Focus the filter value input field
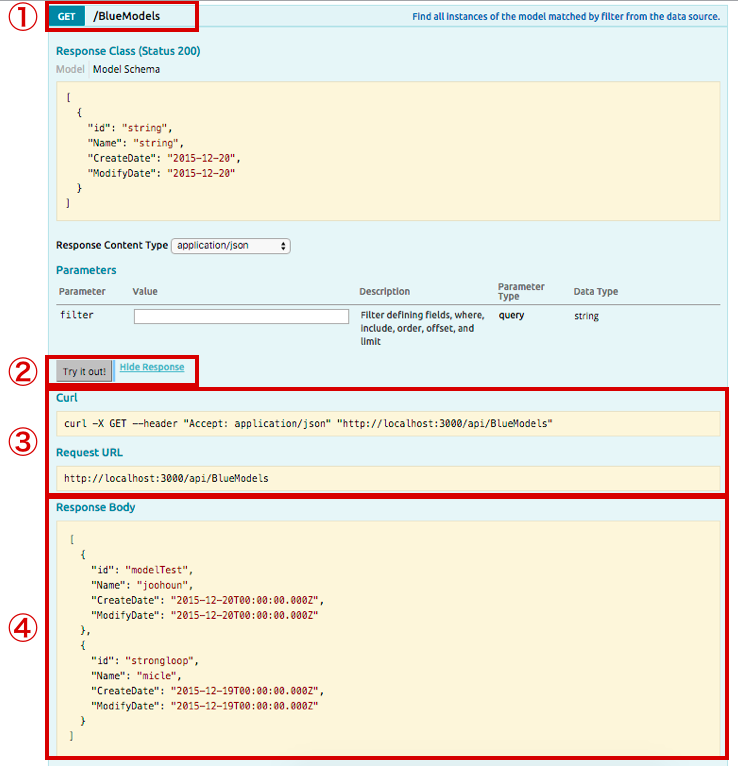 pyautogui.click(x=241, y=316)
